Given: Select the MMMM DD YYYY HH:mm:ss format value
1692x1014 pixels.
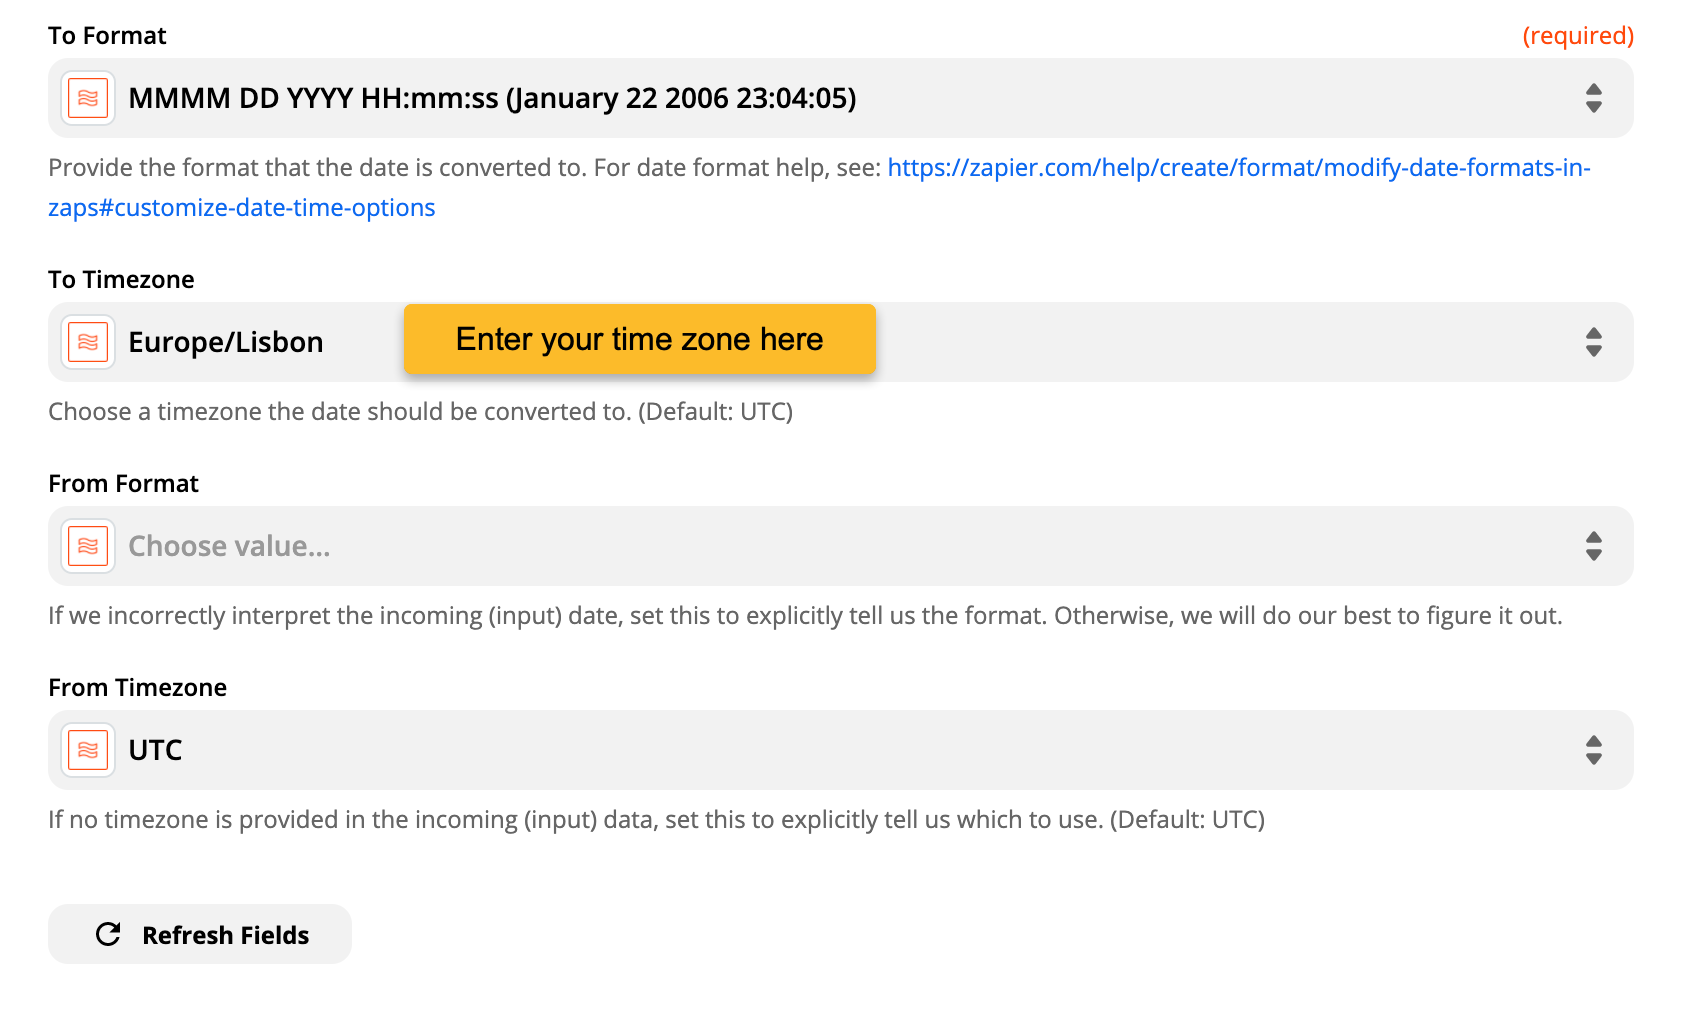Looking at the screenshot, I should pos(492,98).
